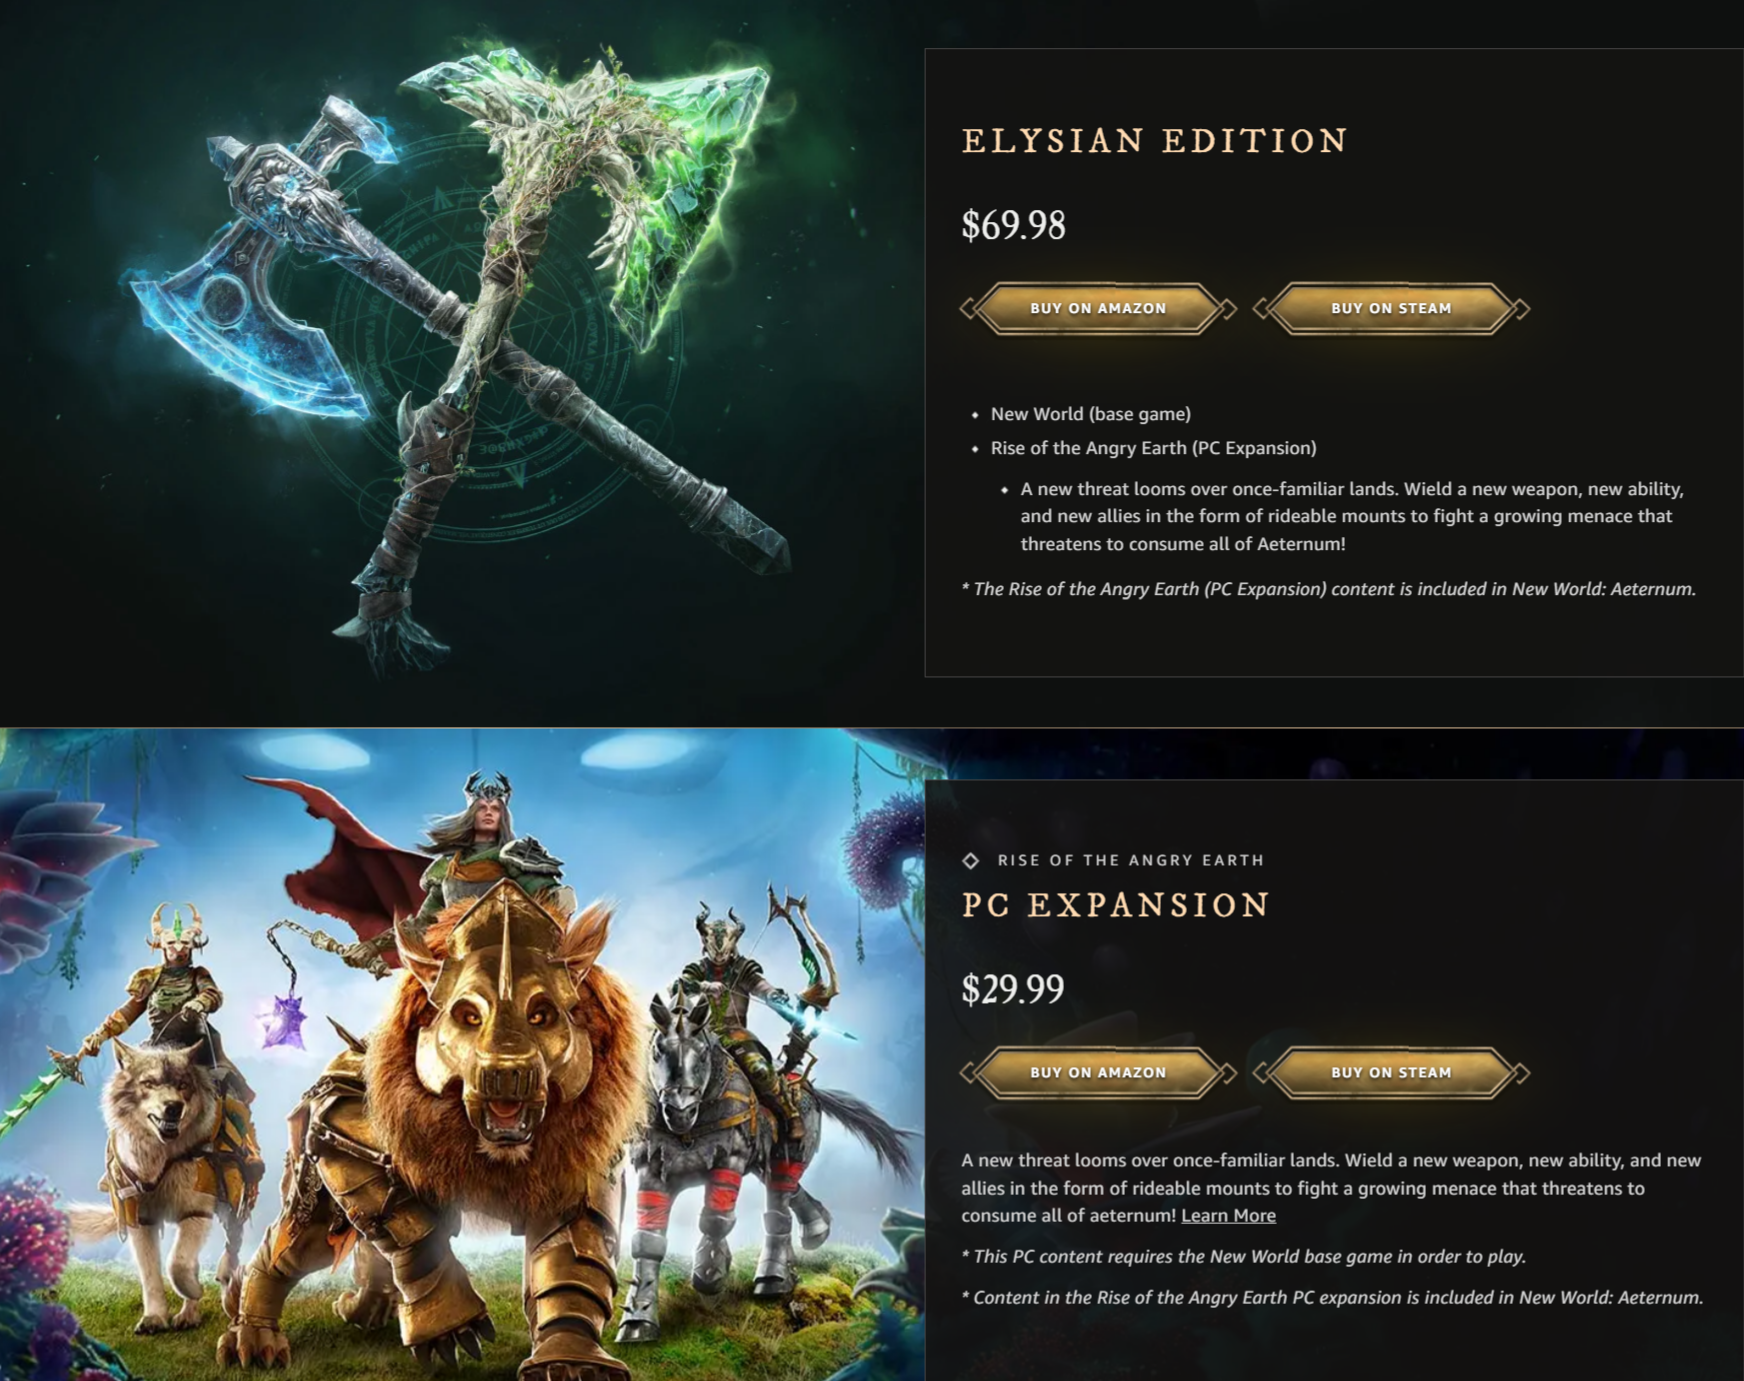Screen dimensions: 1744x1381
Task: Buy the PC Expansion on Amazon
Action: pos(1098,1072)
